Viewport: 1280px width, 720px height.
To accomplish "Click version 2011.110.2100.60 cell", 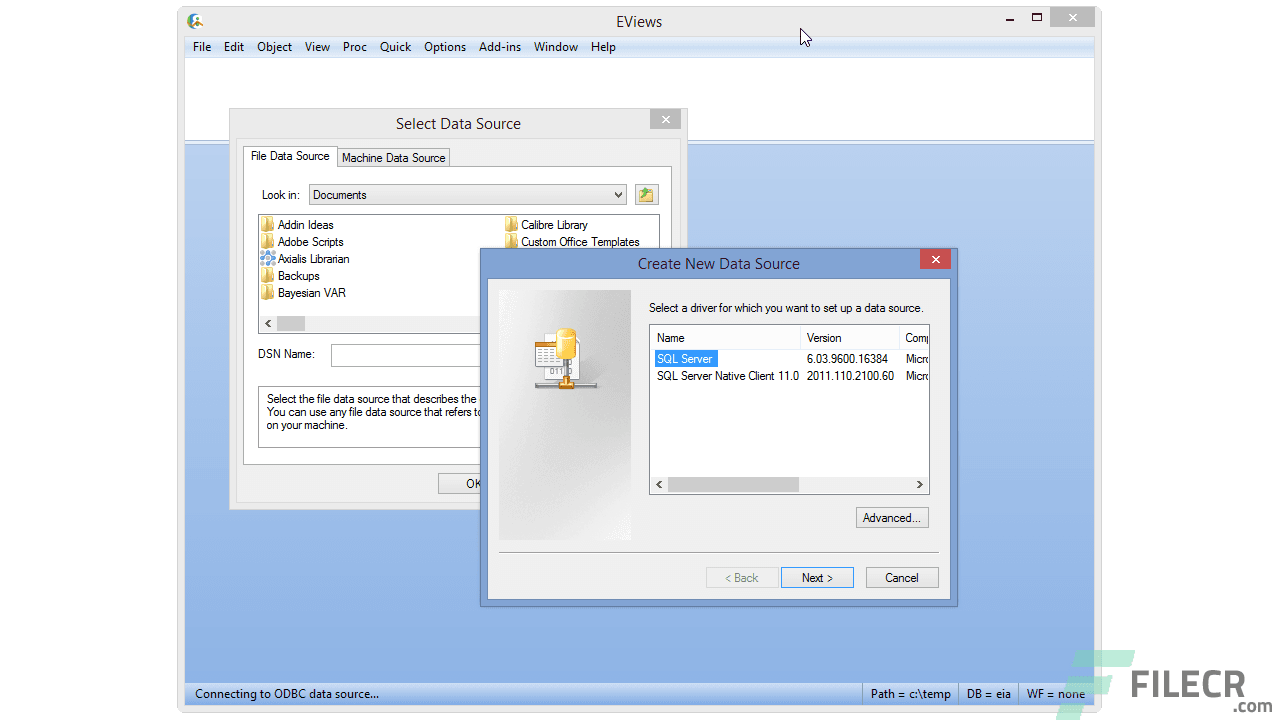I will 850,376.
